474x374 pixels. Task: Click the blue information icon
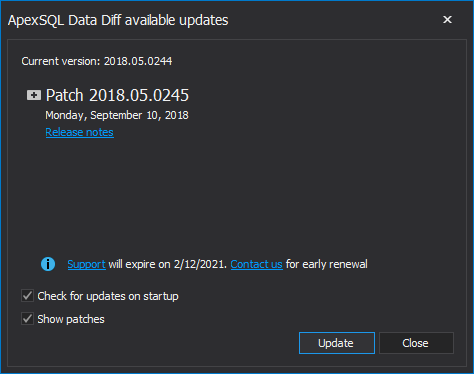tap(48, 264)
